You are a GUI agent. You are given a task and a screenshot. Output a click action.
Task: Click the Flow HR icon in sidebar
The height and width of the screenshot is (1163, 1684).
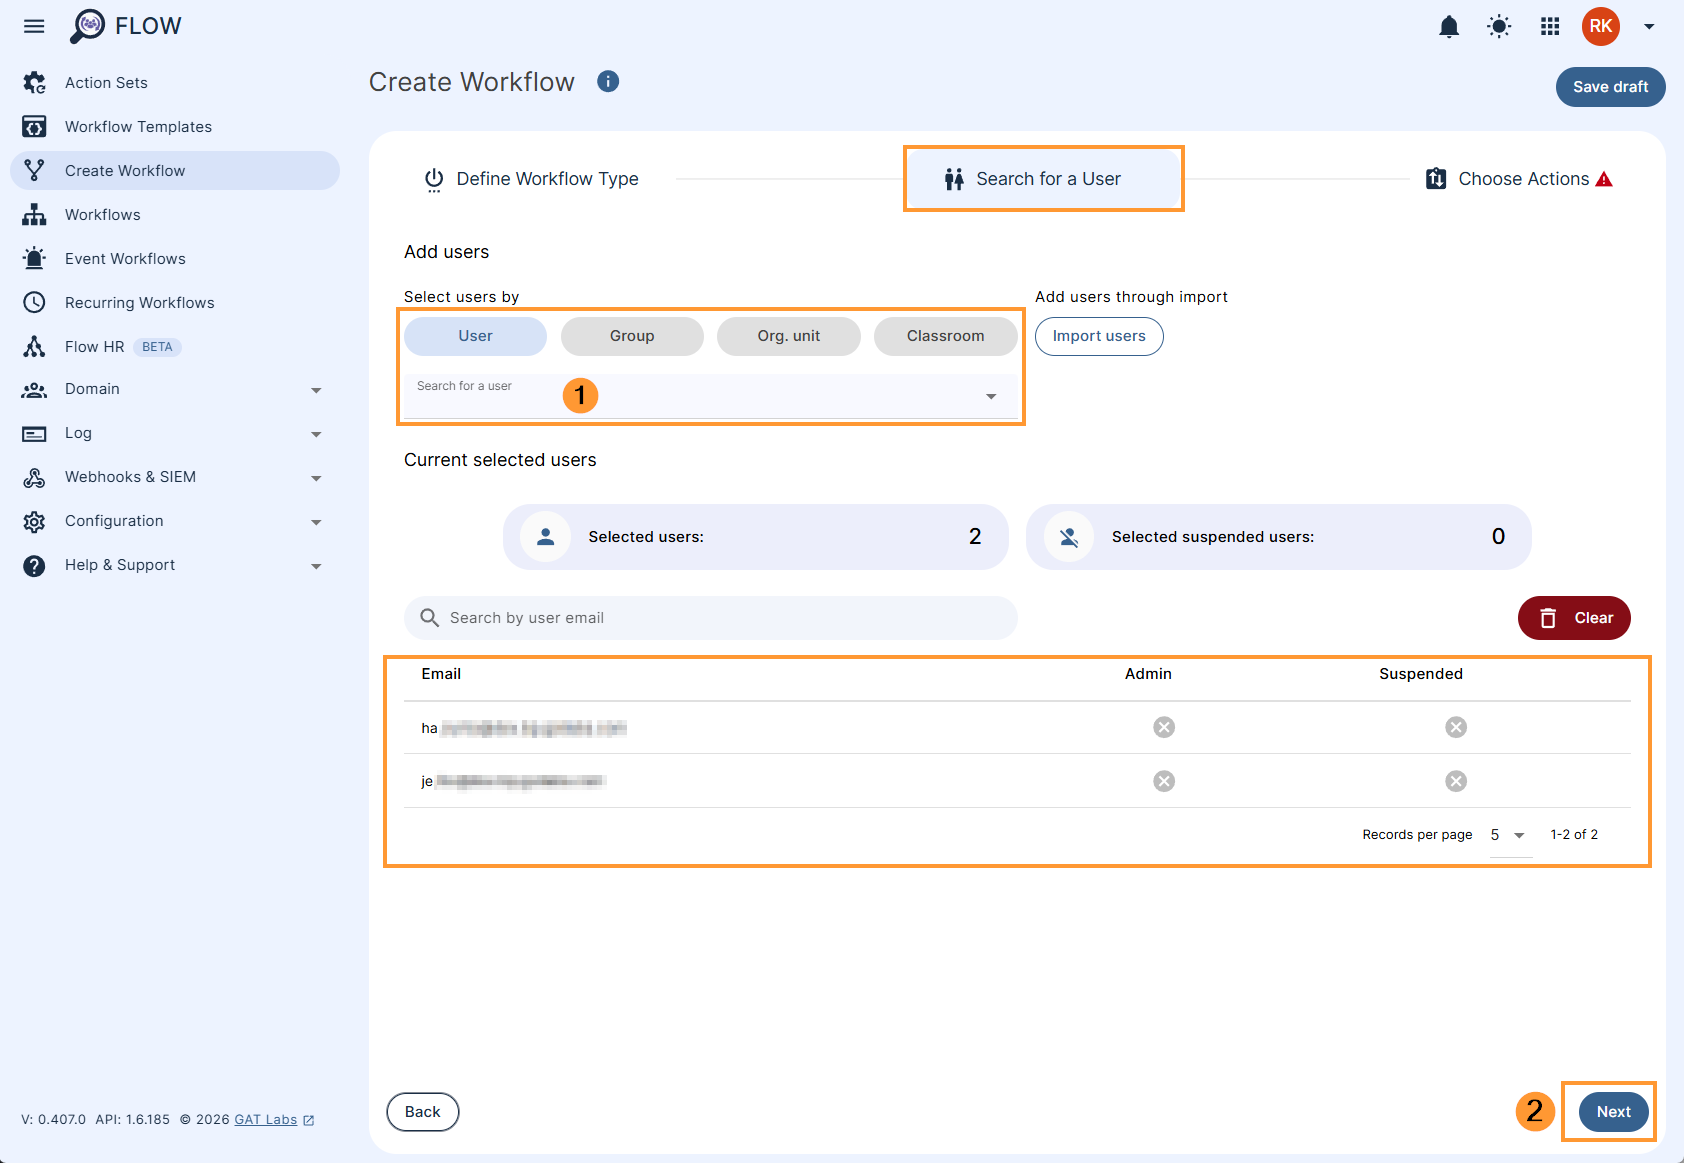34,346
